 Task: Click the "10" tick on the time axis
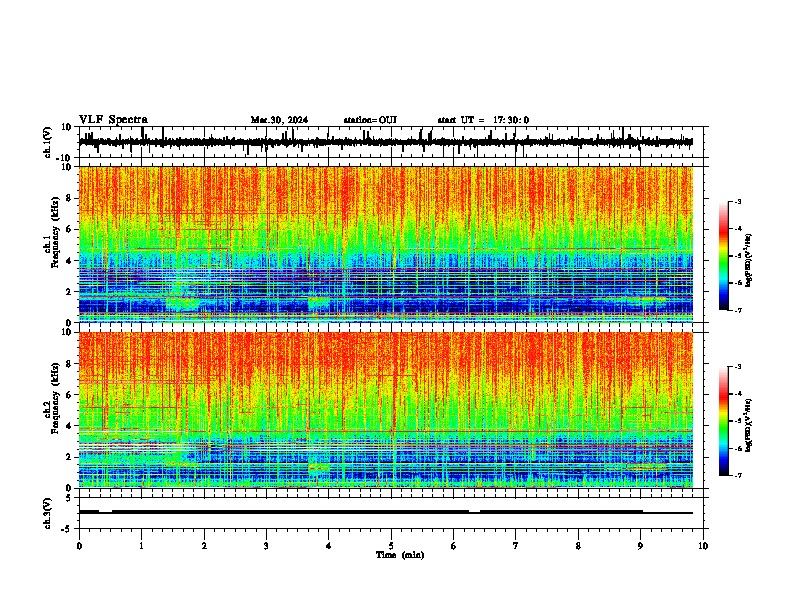point(703,546)
